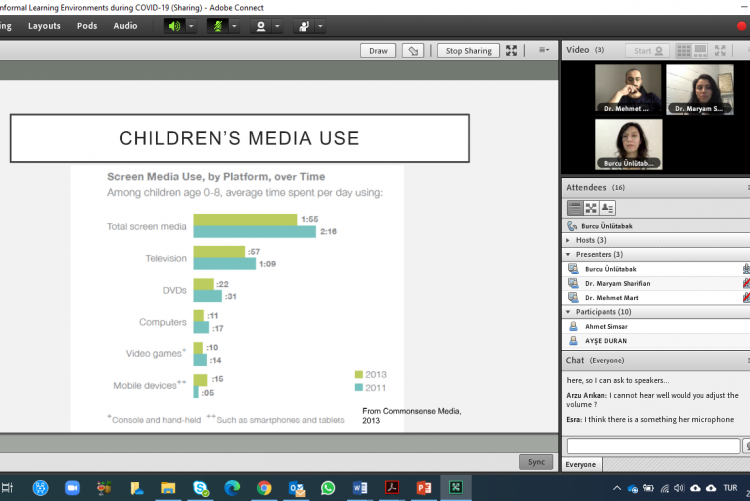
Task: Collapse the Presenters (3) group
Action: pyautogui.click(x=569, y=254)
